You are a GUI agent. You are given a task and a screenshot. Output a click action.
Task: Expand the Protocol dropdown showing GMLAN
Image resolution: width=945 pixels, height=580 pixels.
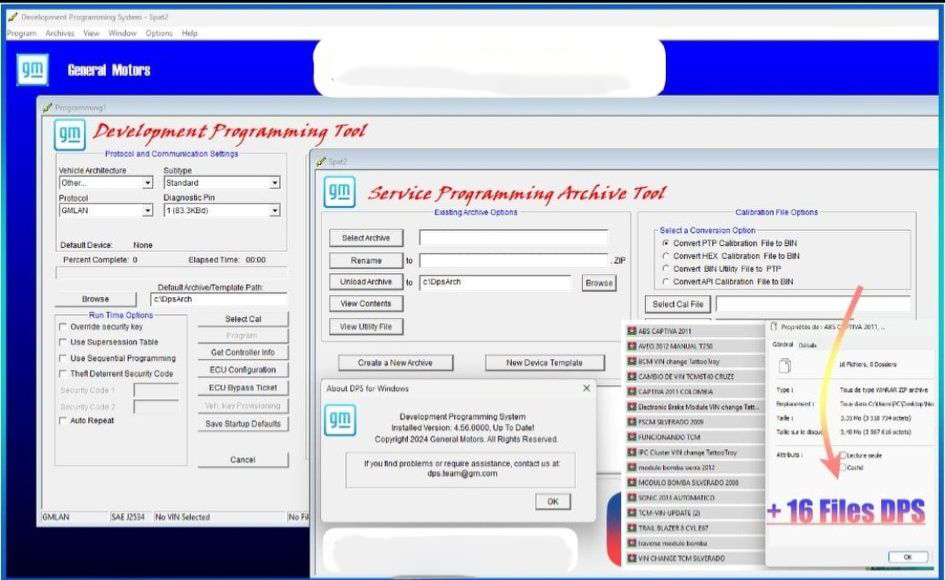(x=147, y=211)
